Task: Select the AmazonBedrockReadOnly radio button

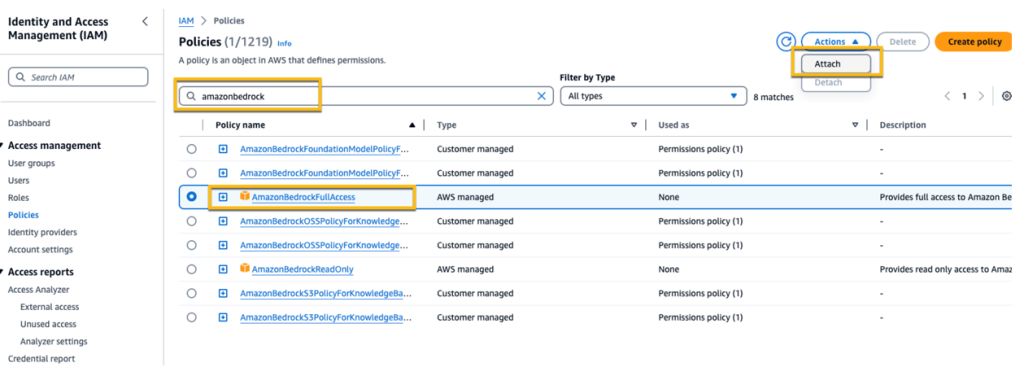Action: (191, 269)
